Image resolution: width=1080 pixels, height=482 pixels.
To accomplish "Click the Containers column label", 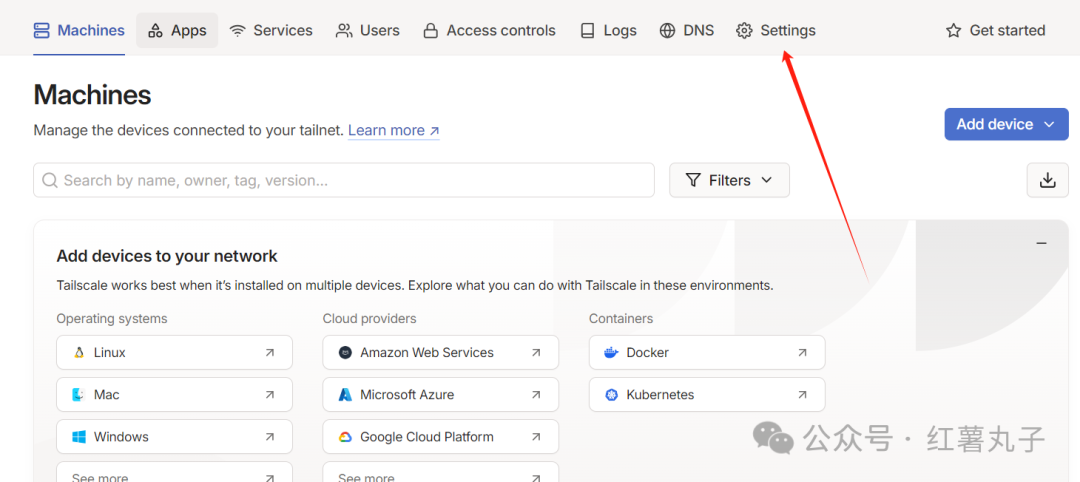I will coord(621,319).
